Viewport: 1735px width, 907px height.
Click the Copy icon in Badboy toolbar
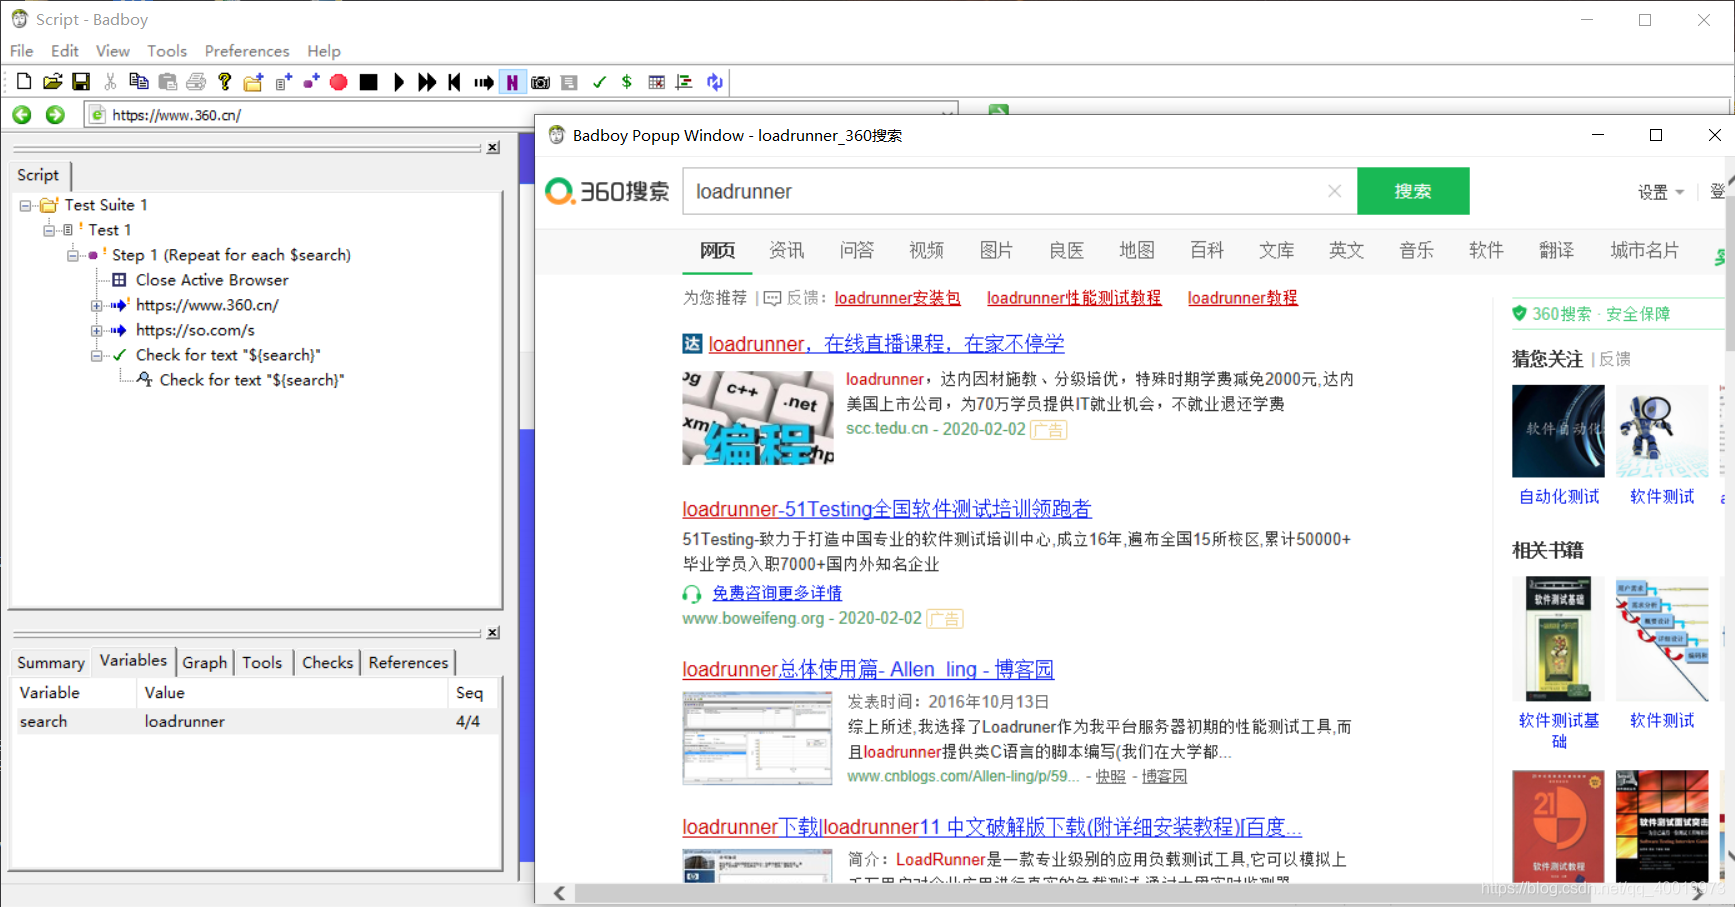pyautogui.click(x=139, y=82)
